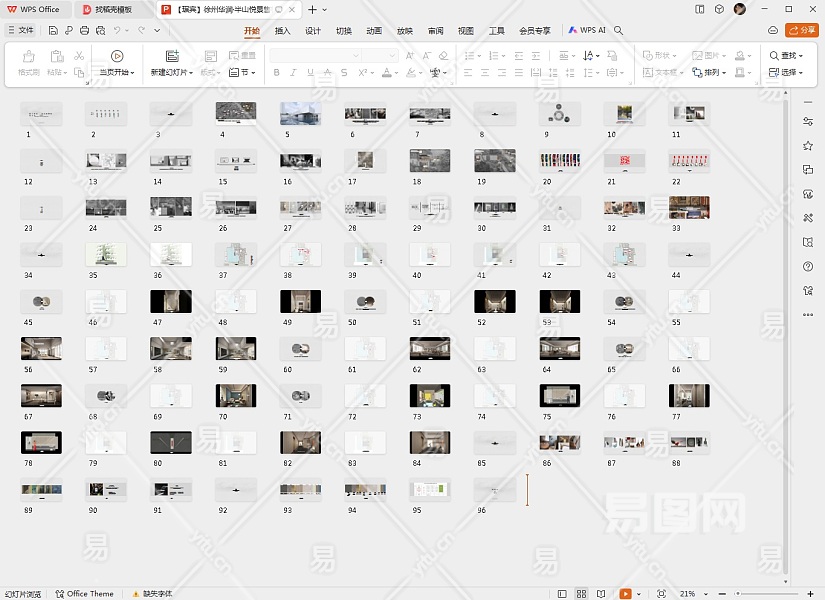Open the 文件 file menu
Viewport: 825px width, 600px height.
pos(21,31)
